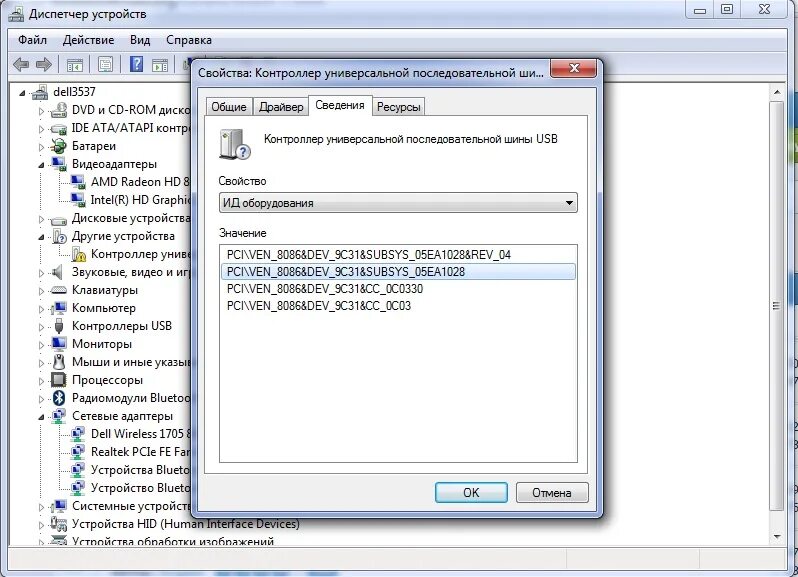The image size is (798, 577).
Task: Click the device tree scrollbar up arrow
Action: tap(777, 92)
